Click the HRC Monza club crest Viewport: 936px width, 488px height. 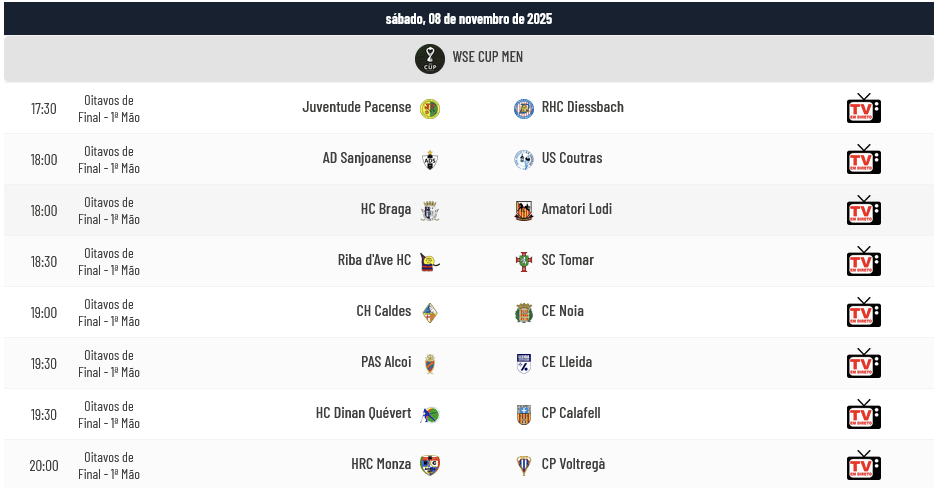click(430, 465)
